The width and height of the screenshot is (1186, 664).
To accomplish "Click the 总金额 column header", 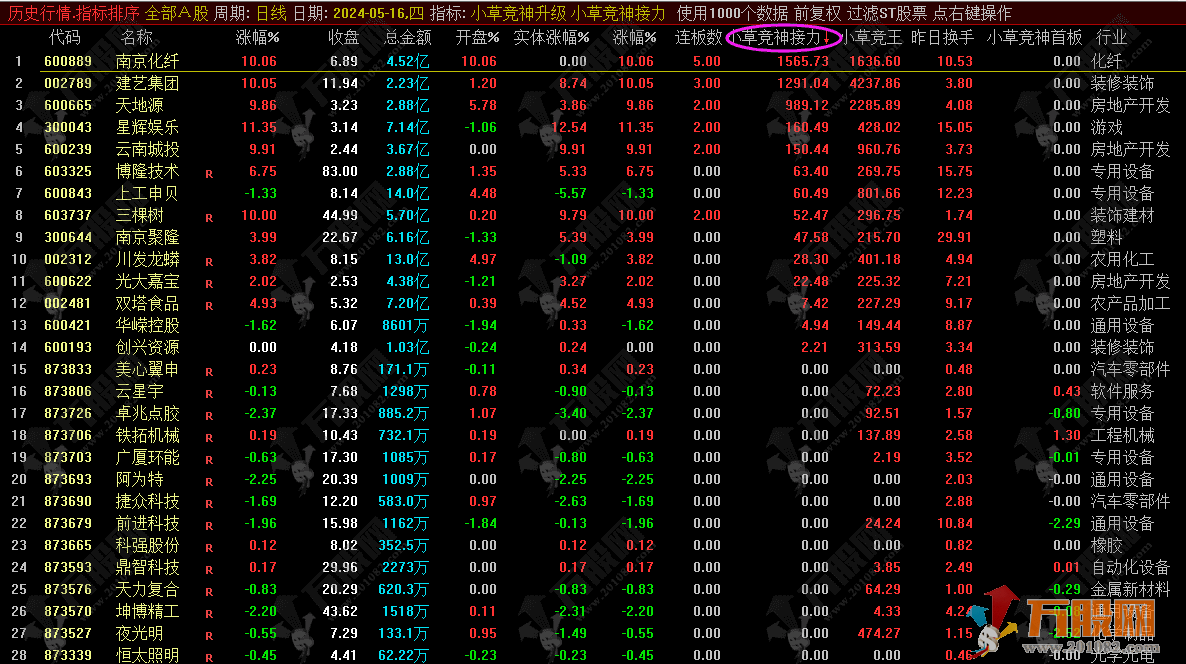I will click(x=408, y=37).
